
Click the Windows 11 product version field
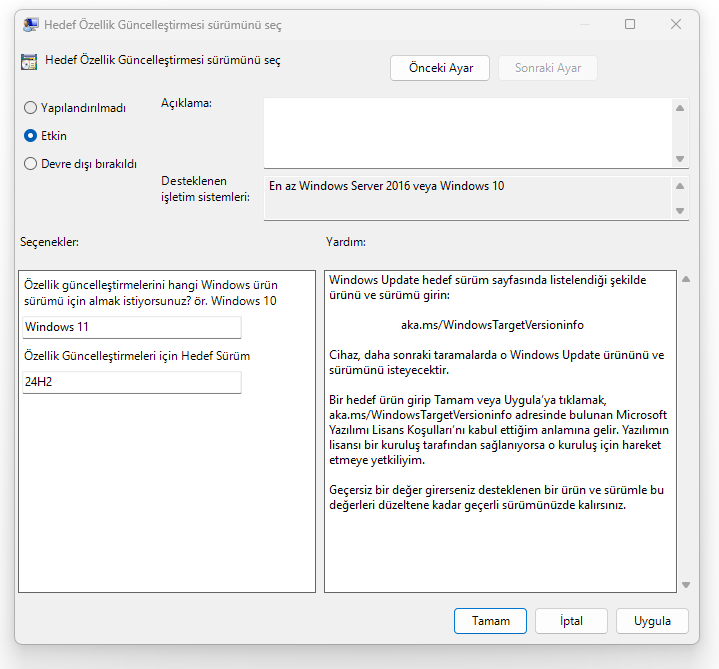(132, 327)
